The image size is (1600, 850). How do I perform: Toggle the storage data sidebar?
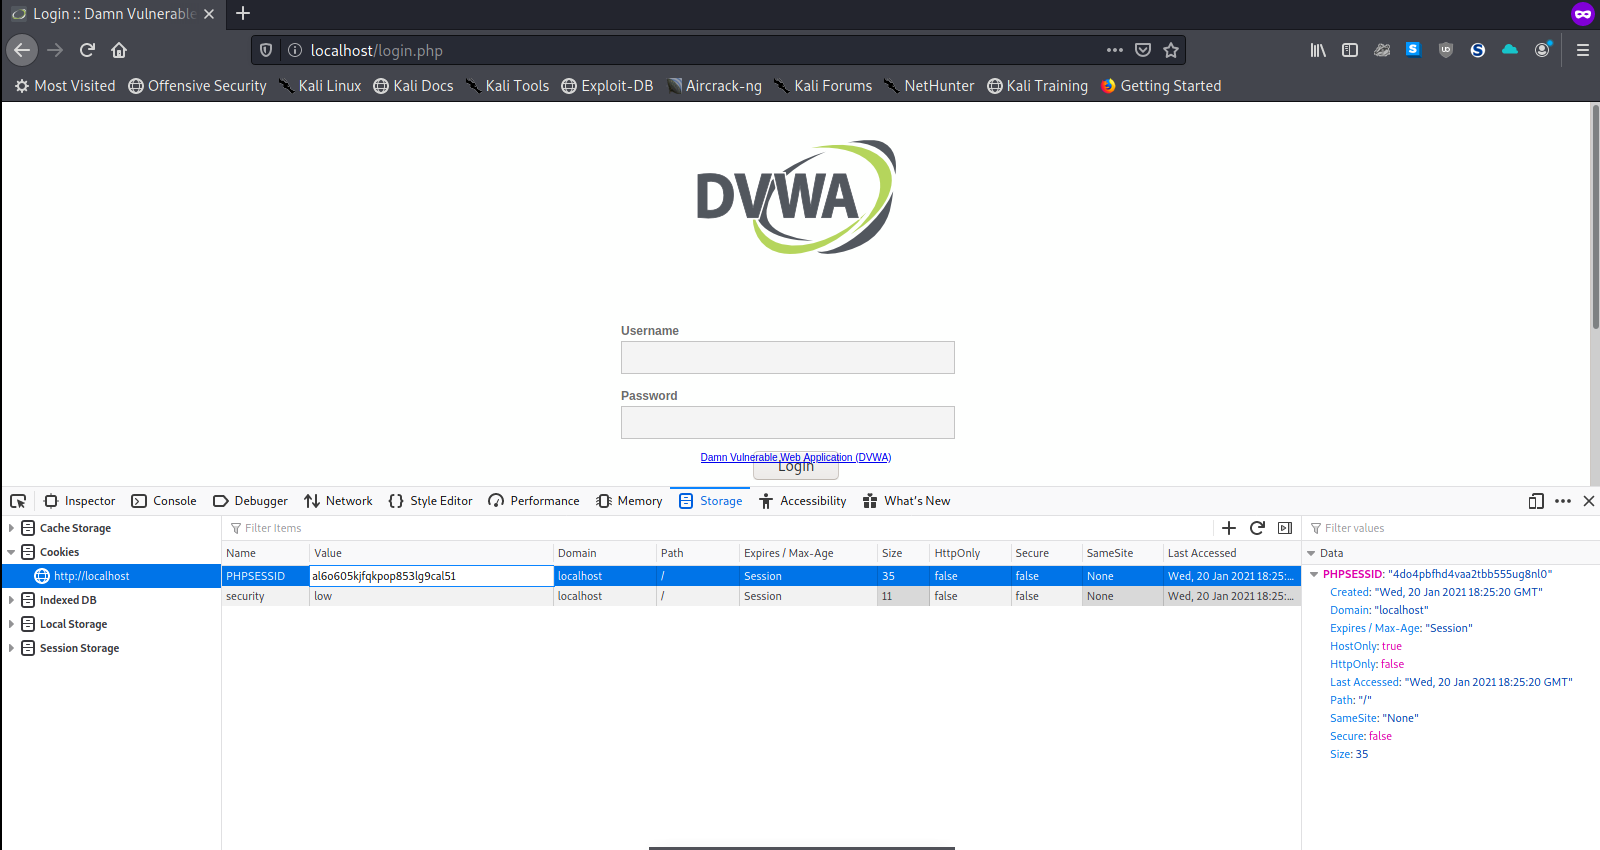pos(1285,528)
